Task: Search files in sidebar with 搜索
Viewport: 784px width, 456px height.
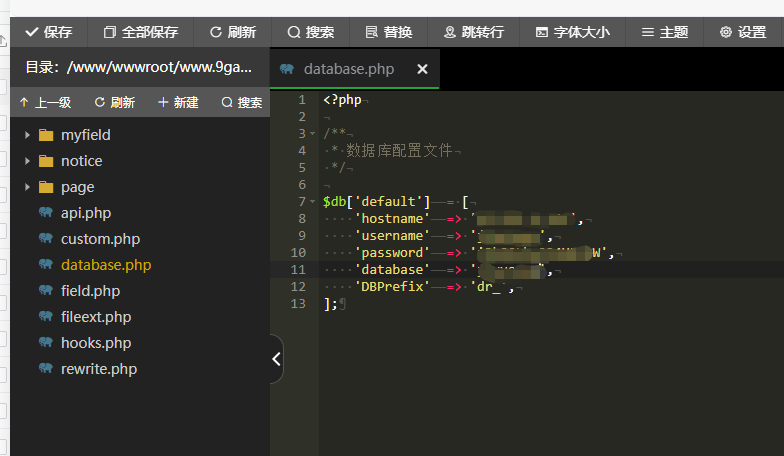Action: pos(241,103)
